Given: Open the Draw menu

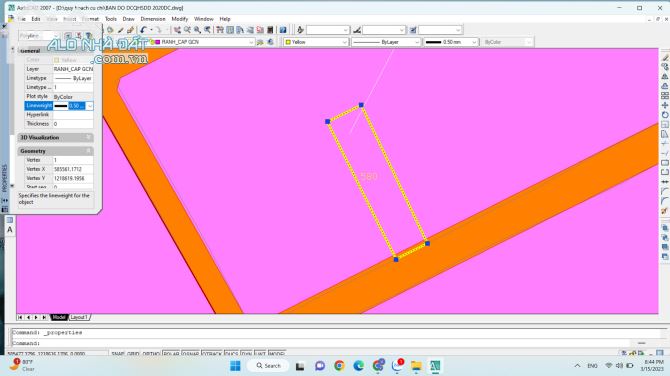Looking at the screenshot, I should 128,19.
